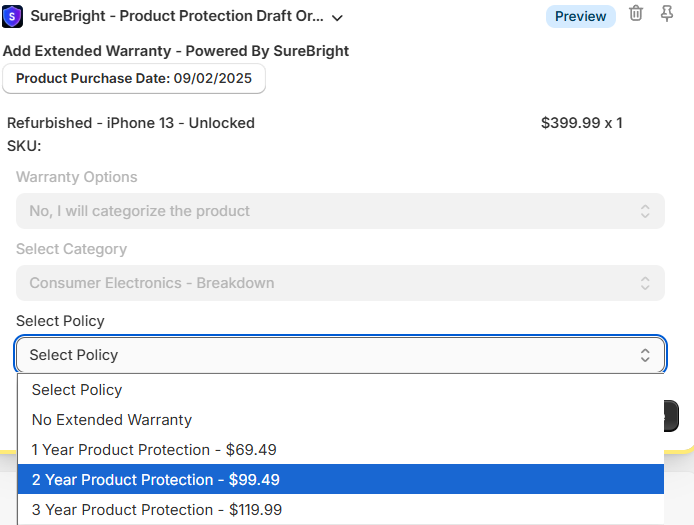Click the Refurbished iPhone 13 product name
This screenshot has width=694, height=525.
point(131,123)
